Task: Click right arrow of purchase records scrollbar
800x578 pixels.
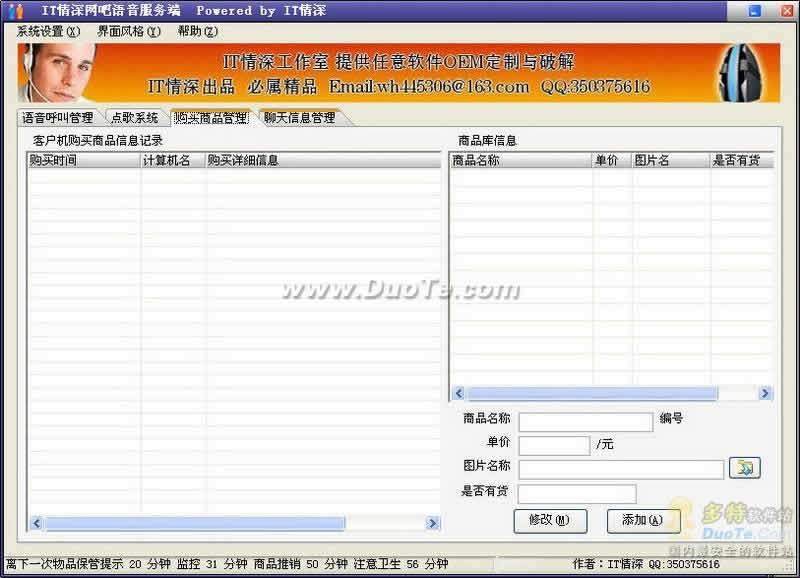Action: (433, 523)
